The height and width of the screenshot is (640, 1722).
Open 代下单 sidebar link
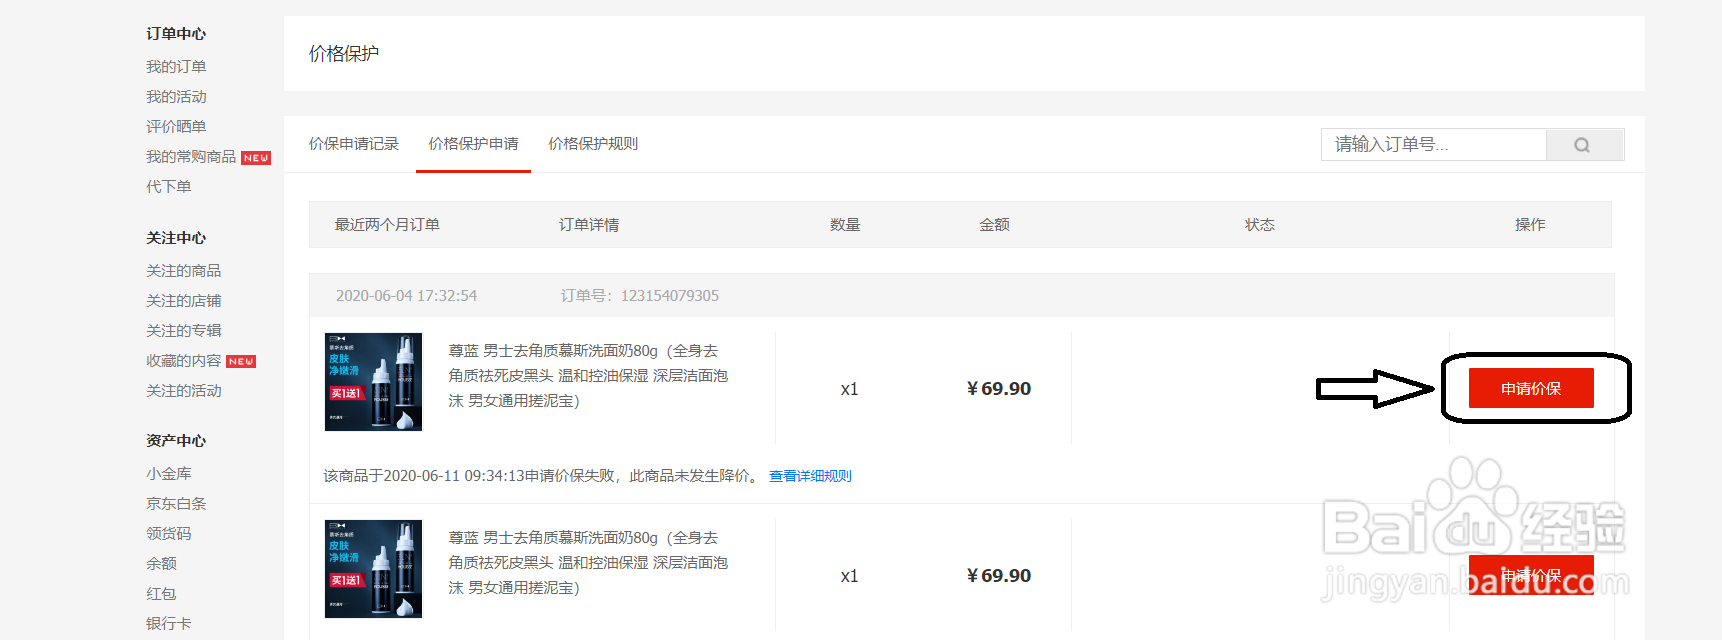[x=169, y=187]
